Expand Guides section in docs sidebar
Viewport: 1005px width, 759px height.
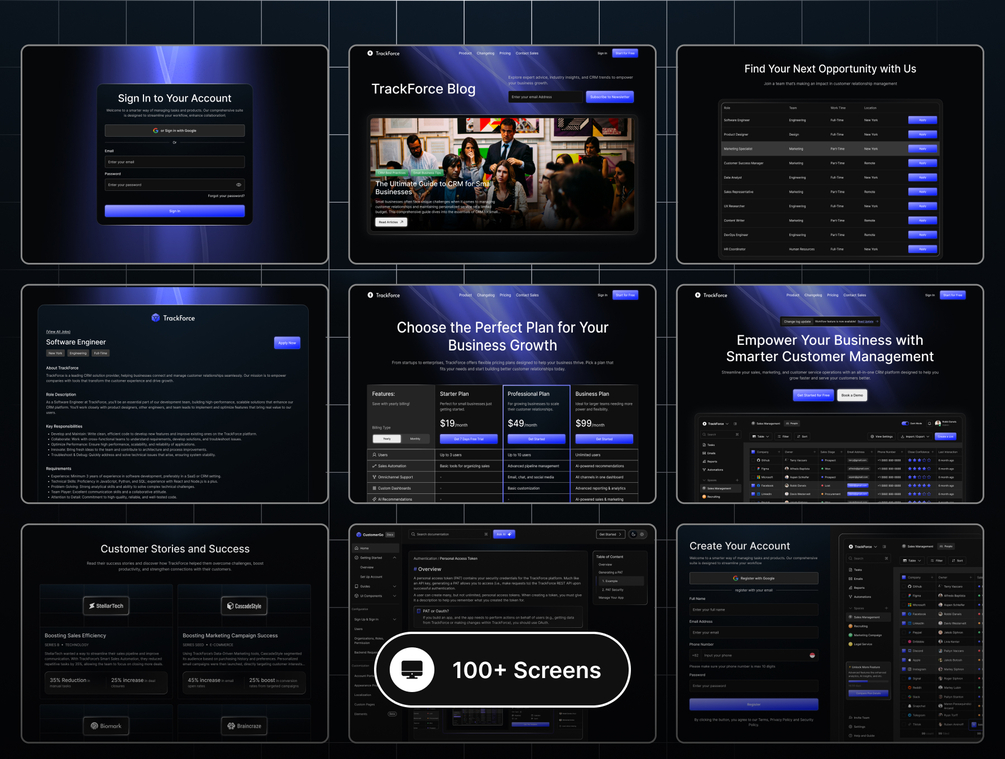click(394, 586)
